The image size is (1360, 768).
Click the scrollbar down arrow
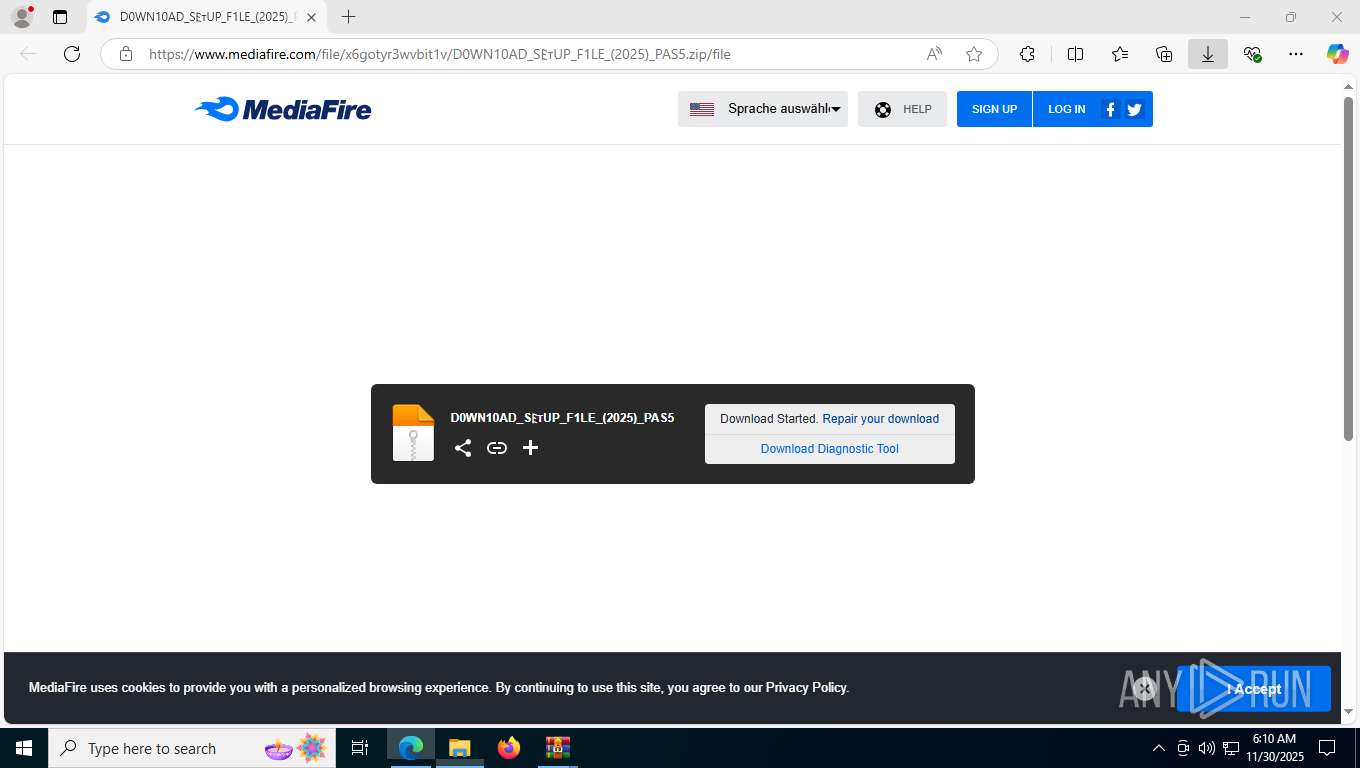click(1348, 712)
